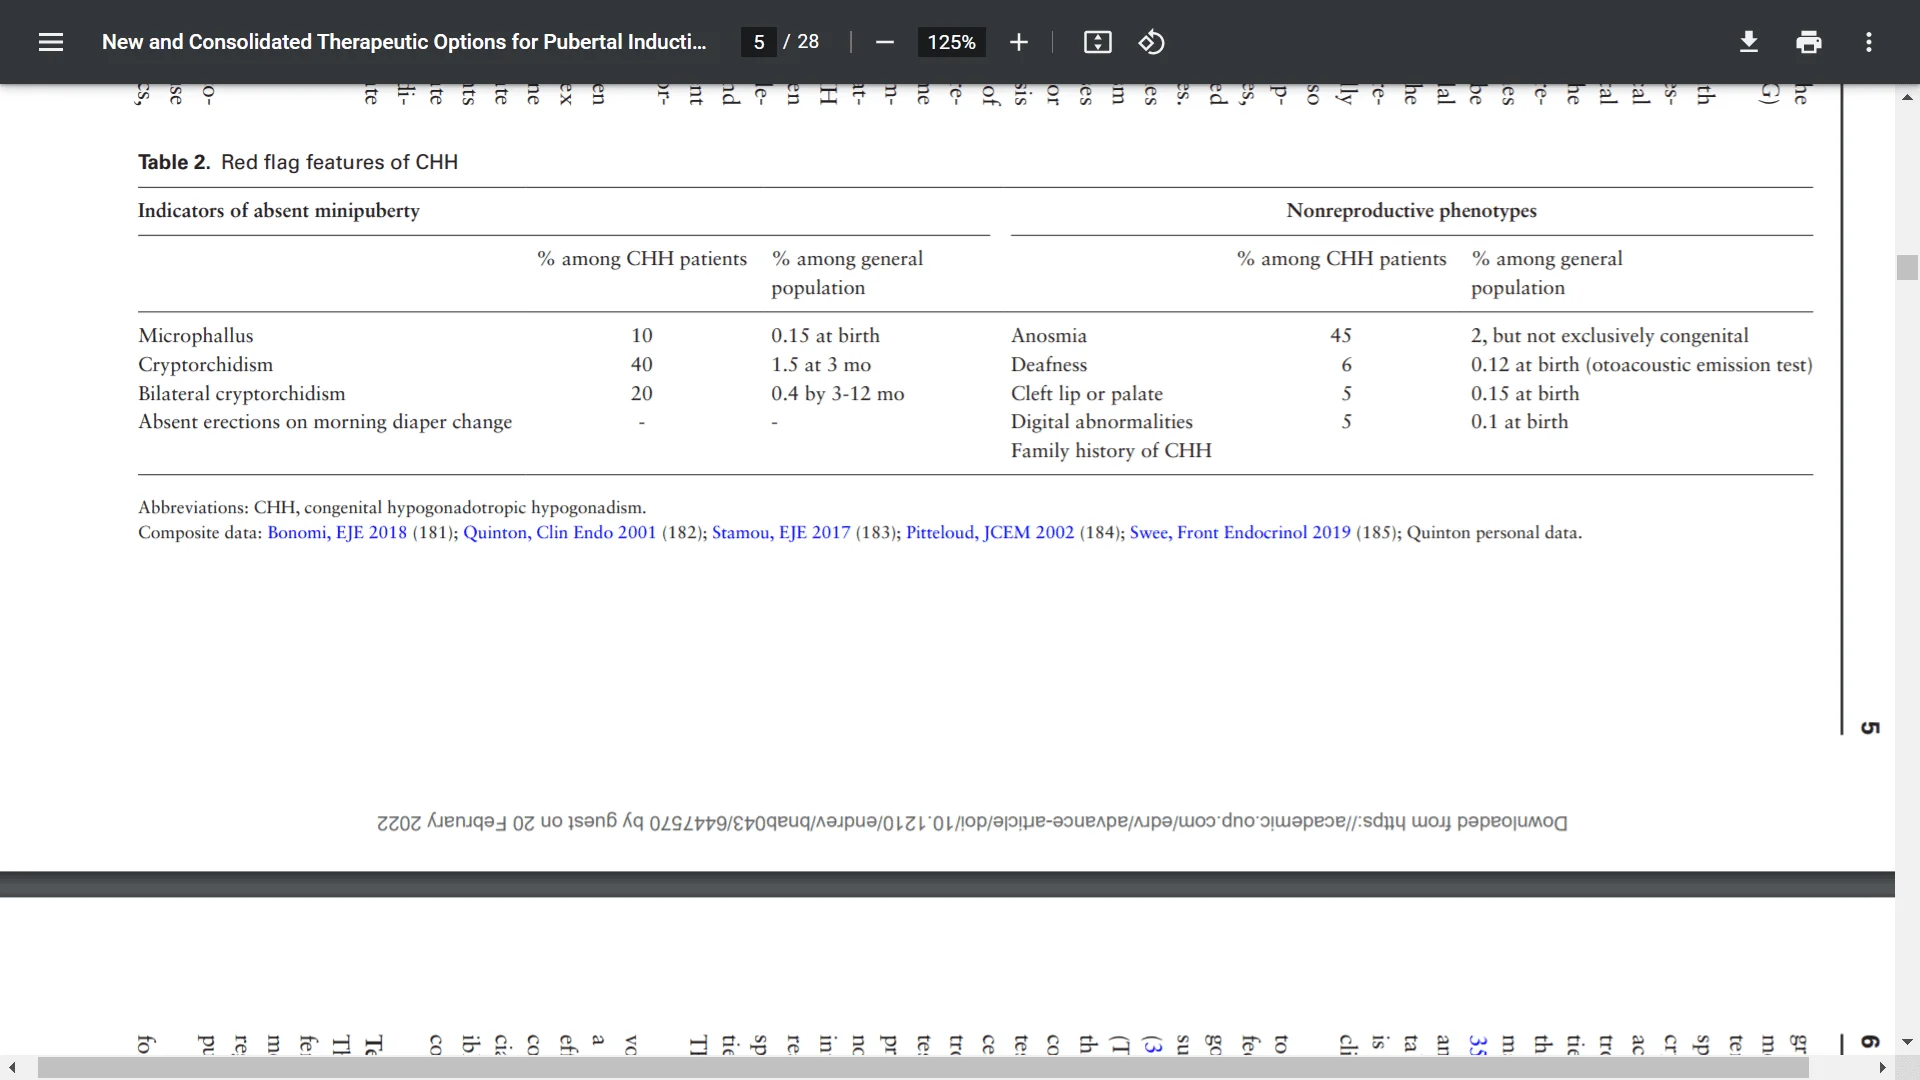Toggle fit to page view
This screenshot has width=1920, height=1080.
coord(1097,42)
